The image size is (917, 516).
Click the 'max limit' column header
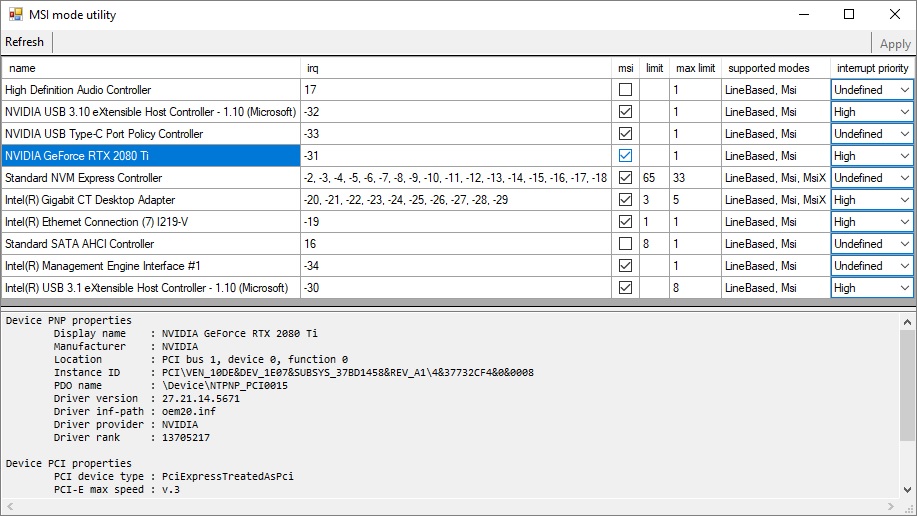coord(695,68)
